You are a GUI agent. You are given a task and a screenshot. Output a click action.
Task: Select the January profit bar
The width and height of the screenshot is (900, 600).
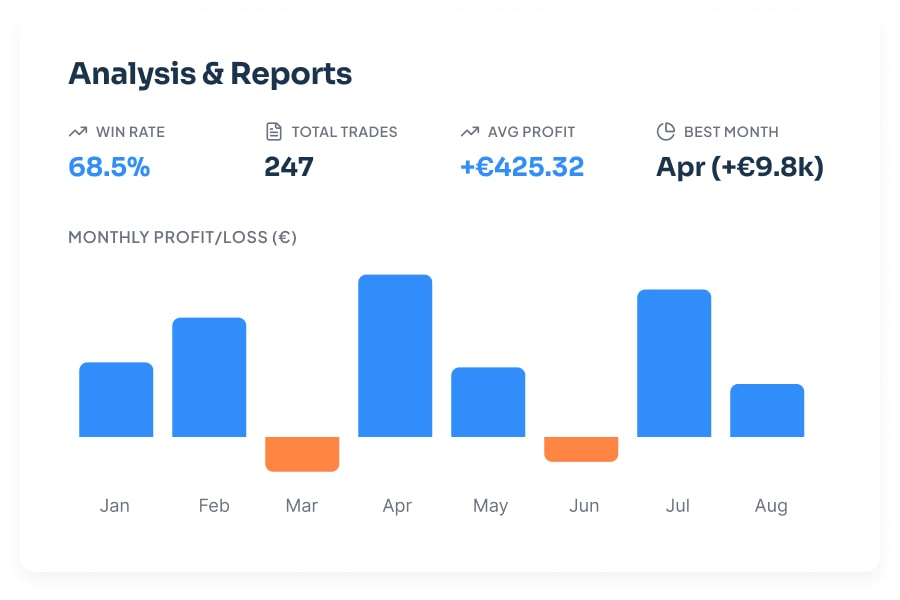click(115, 400)
